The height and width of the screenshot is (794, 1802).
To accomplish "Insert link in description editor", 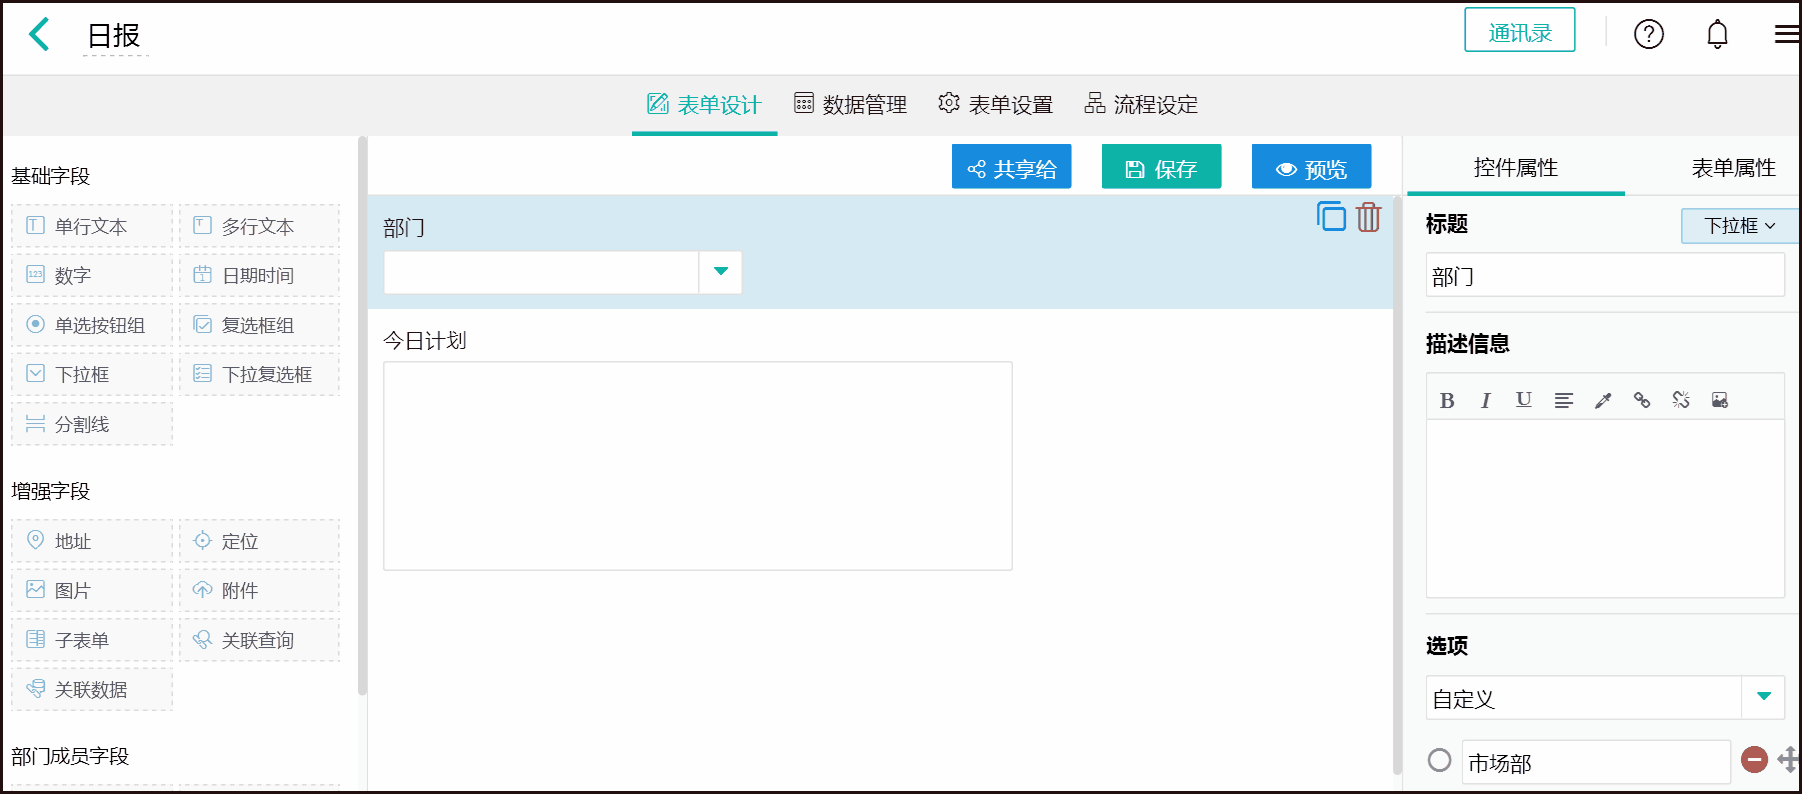I will pos(1642,400).
